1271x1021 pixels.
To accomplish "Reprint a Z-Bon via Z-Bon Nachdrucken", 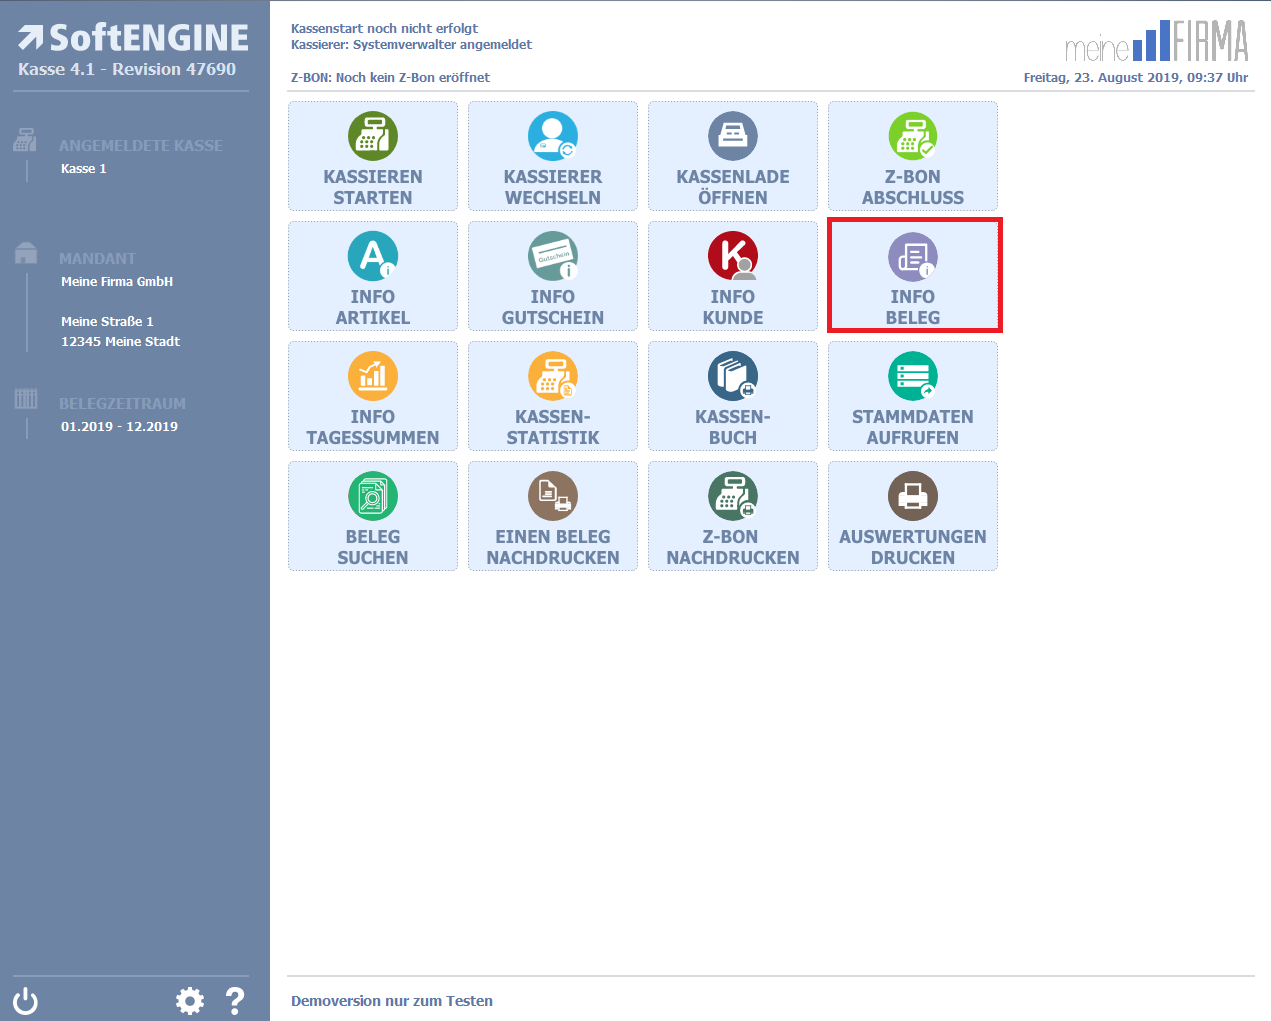I will [x=732, y=516].
